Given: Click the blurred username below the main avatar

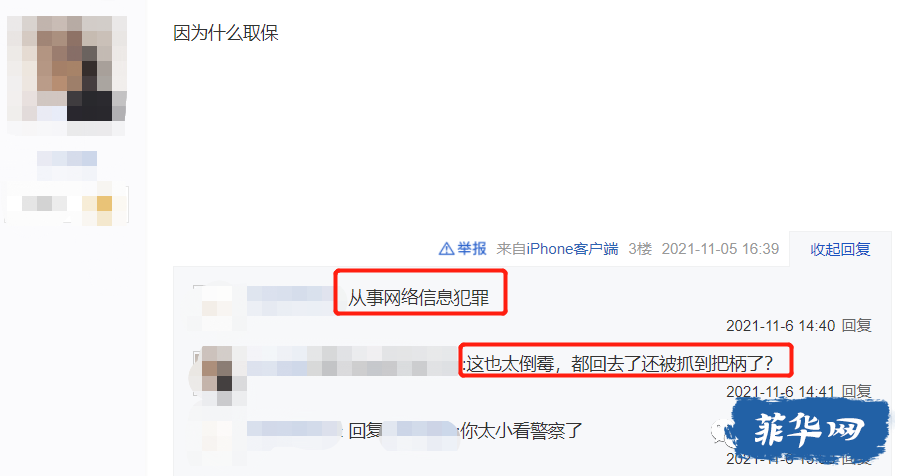Looking at the screenshot, I should click(67, 158).
